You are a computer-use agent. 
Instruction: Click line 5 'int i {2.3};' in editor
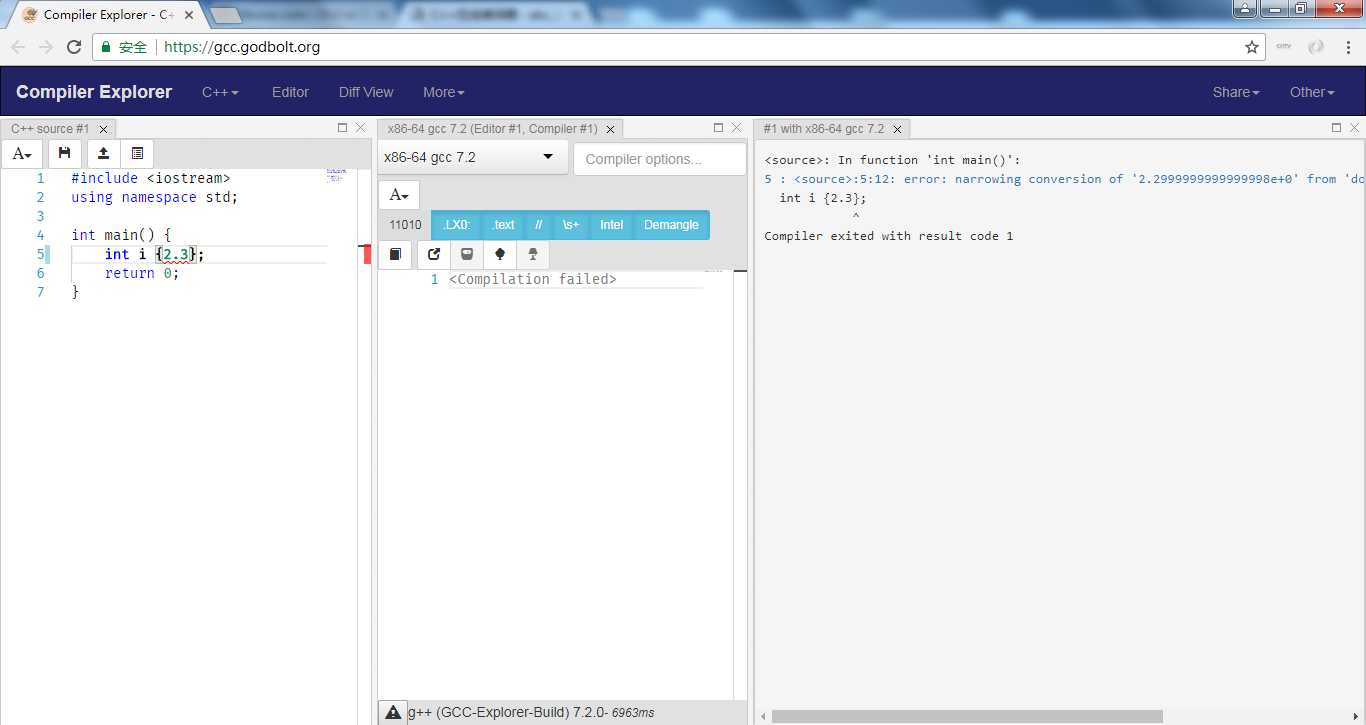[x=155, y=254]
